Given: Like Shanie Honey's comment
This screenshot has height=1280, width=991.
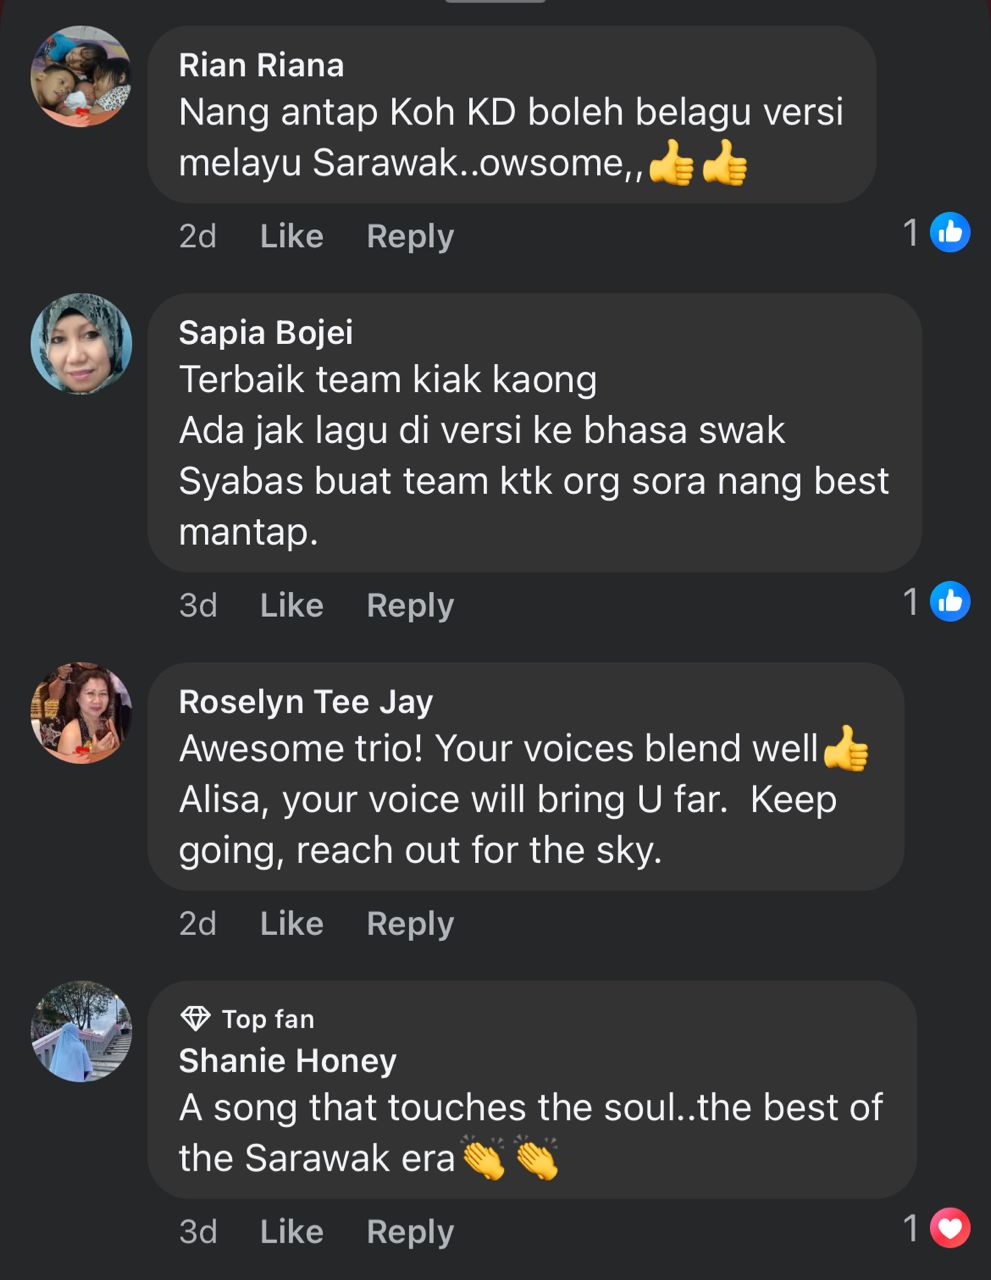Looking at the screenshot, I should [x=291, y=1231].
